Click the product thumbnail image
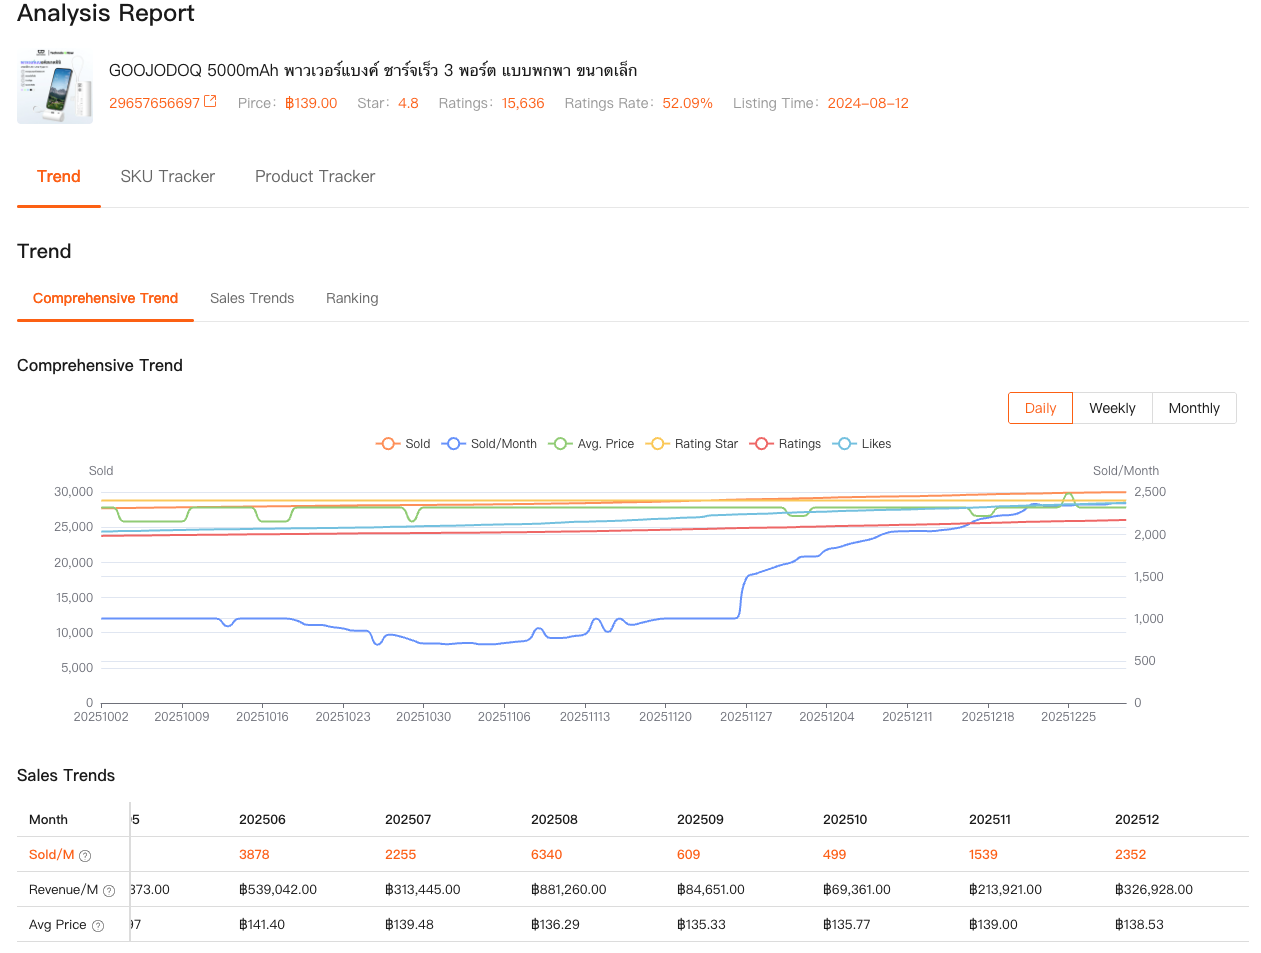This screenshot has width=1261, height=953. [54, 87]
